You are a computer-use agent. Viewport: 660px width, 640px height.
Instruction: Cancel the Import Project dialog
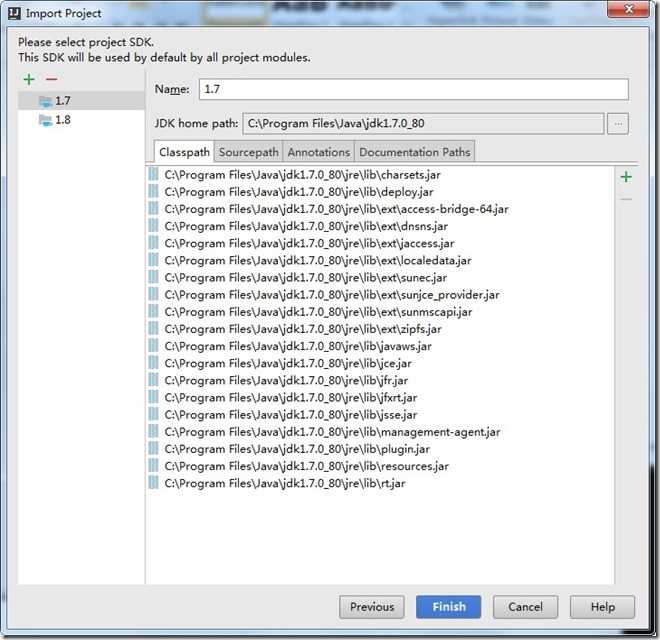pos(525,607)
